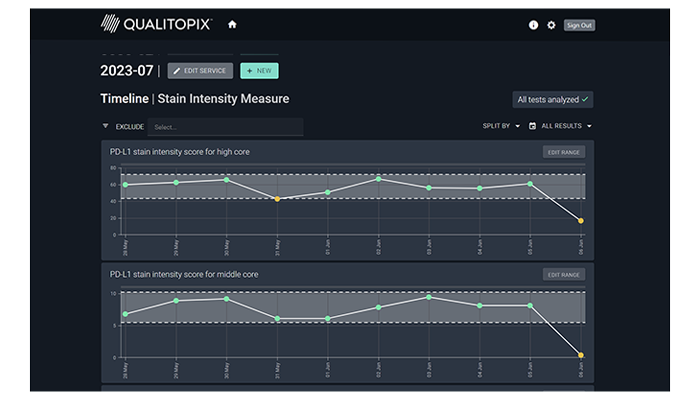
Task: Click the filter funnel icon beside Exclude
Action: (x=106, y=126)
